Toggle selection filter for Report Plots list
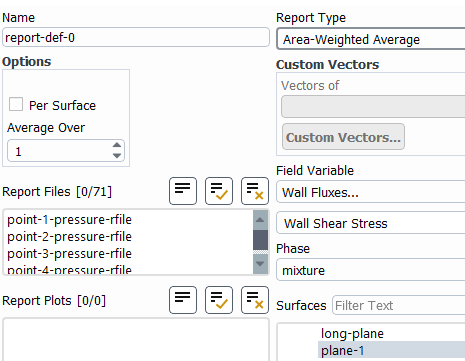Screen dimensions: 465x361 (183, 300)
